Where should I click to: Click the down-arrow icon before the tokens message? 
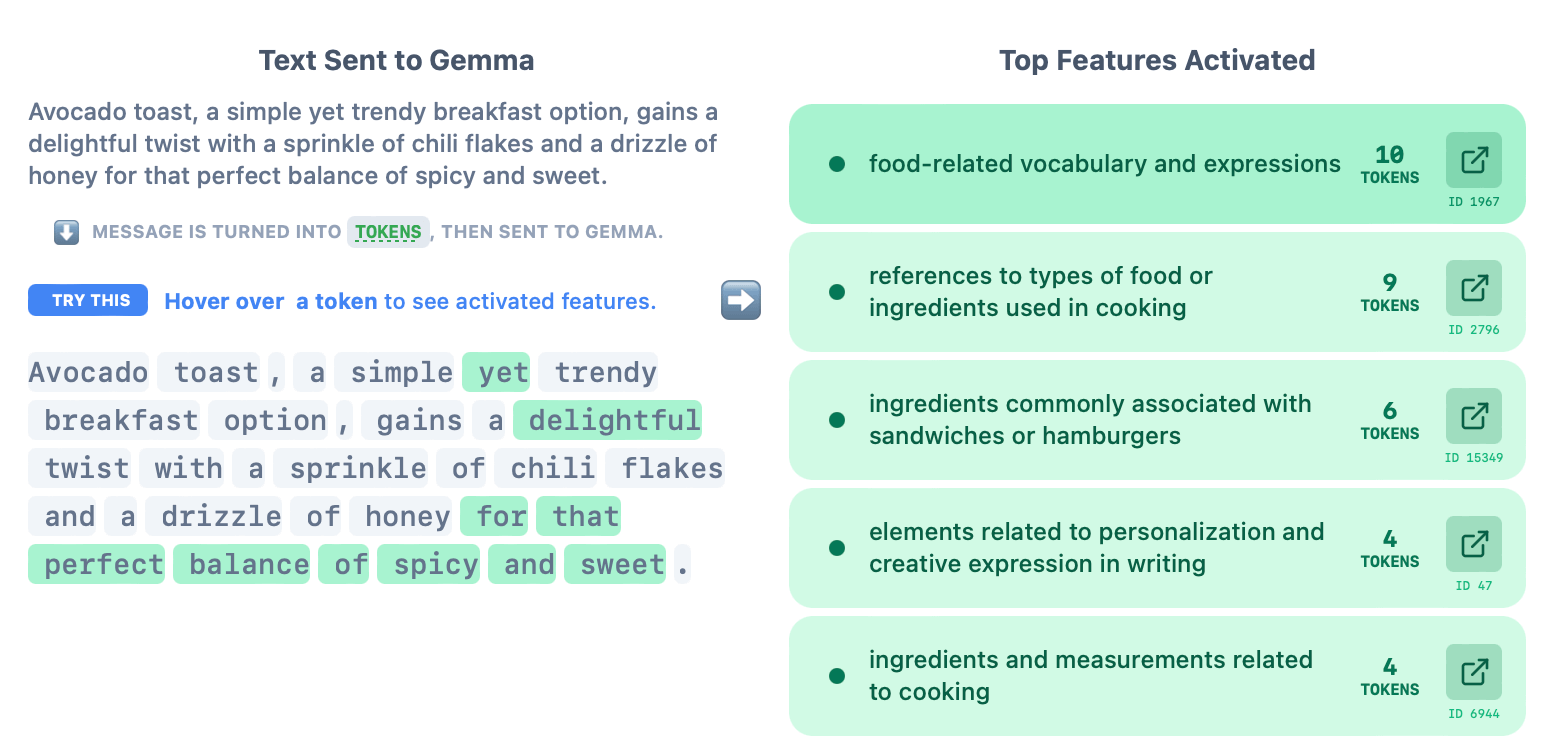coord(65,231)
